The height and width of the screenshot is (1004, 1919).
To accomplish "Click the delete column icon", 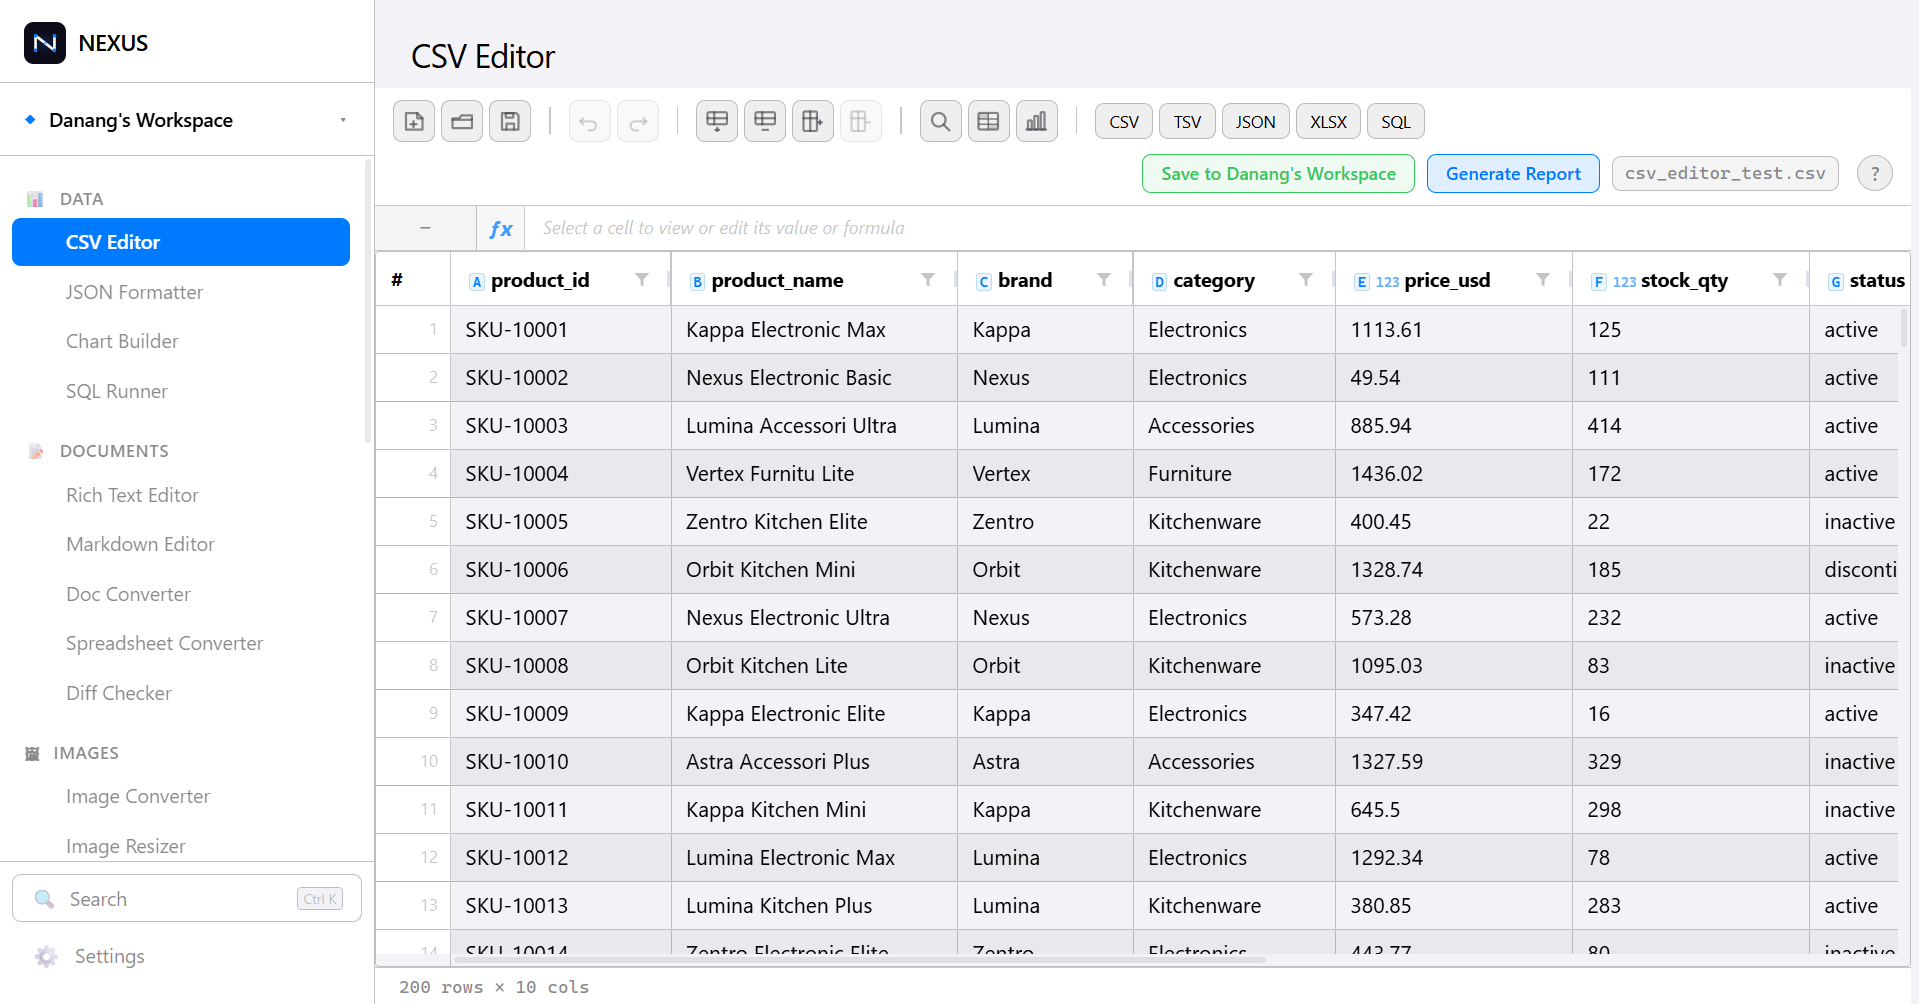I will click(x=861, y=122).
